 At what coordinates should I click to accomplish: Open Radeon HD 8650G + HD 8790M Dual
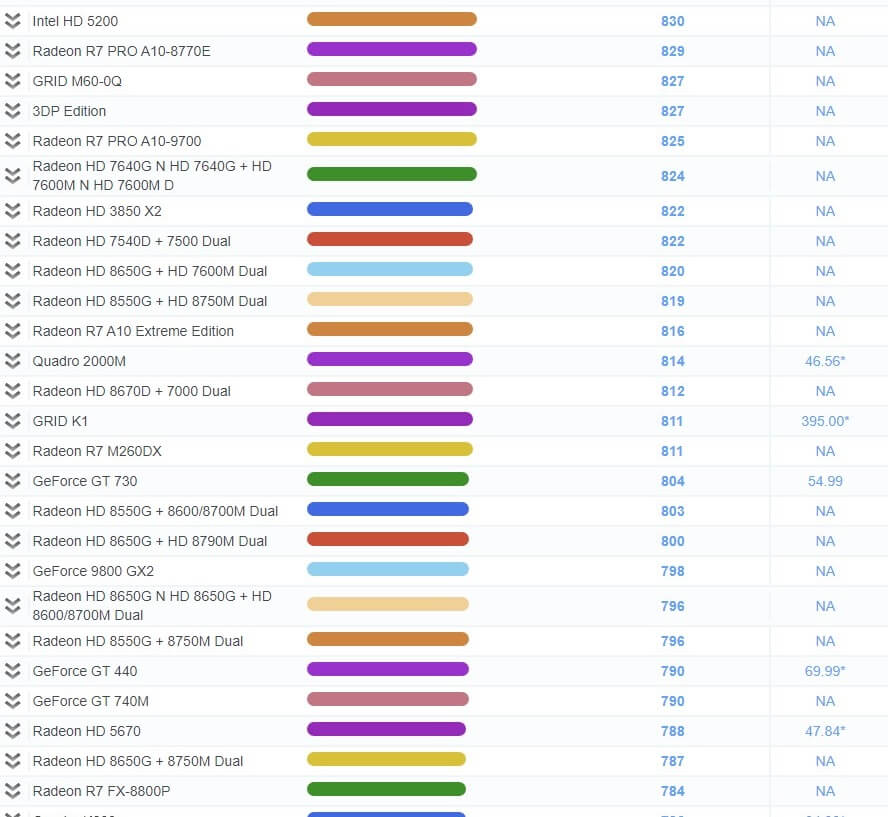[x=150, y=541]
